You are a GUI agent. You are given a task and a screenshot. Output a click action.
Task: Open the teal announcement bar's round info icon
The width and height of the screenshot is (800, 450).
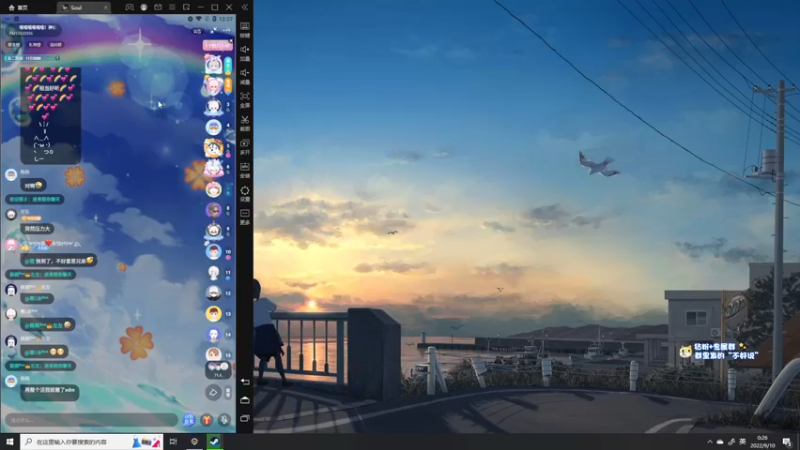click(57, 58)
